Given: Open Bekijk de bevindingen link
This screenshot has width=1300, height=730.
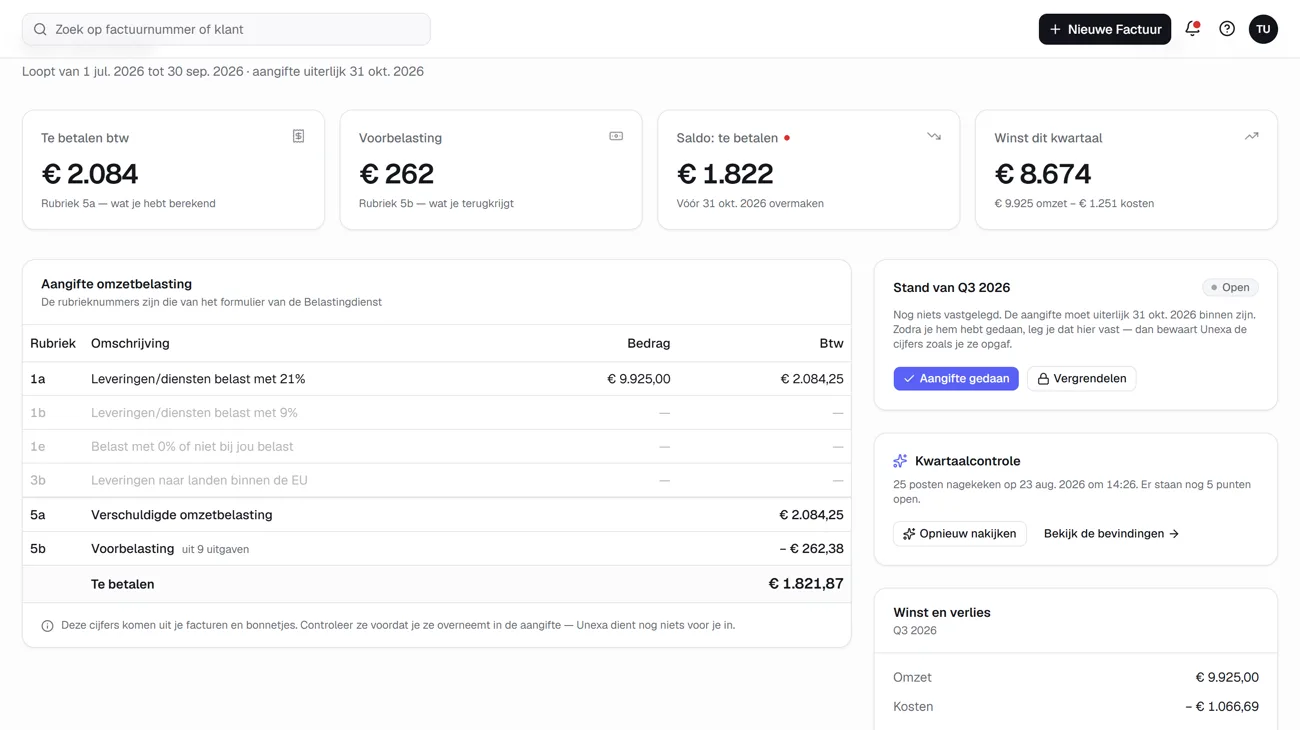Looking at the screenshot, I should pos(1111,534).
